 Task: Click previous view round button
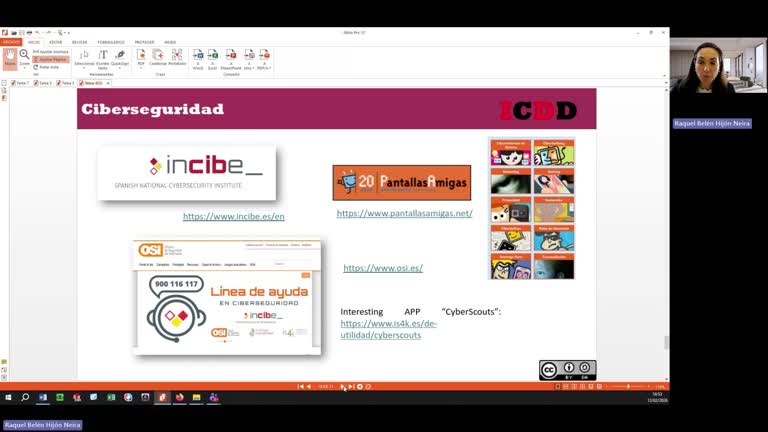pos(360,386)
